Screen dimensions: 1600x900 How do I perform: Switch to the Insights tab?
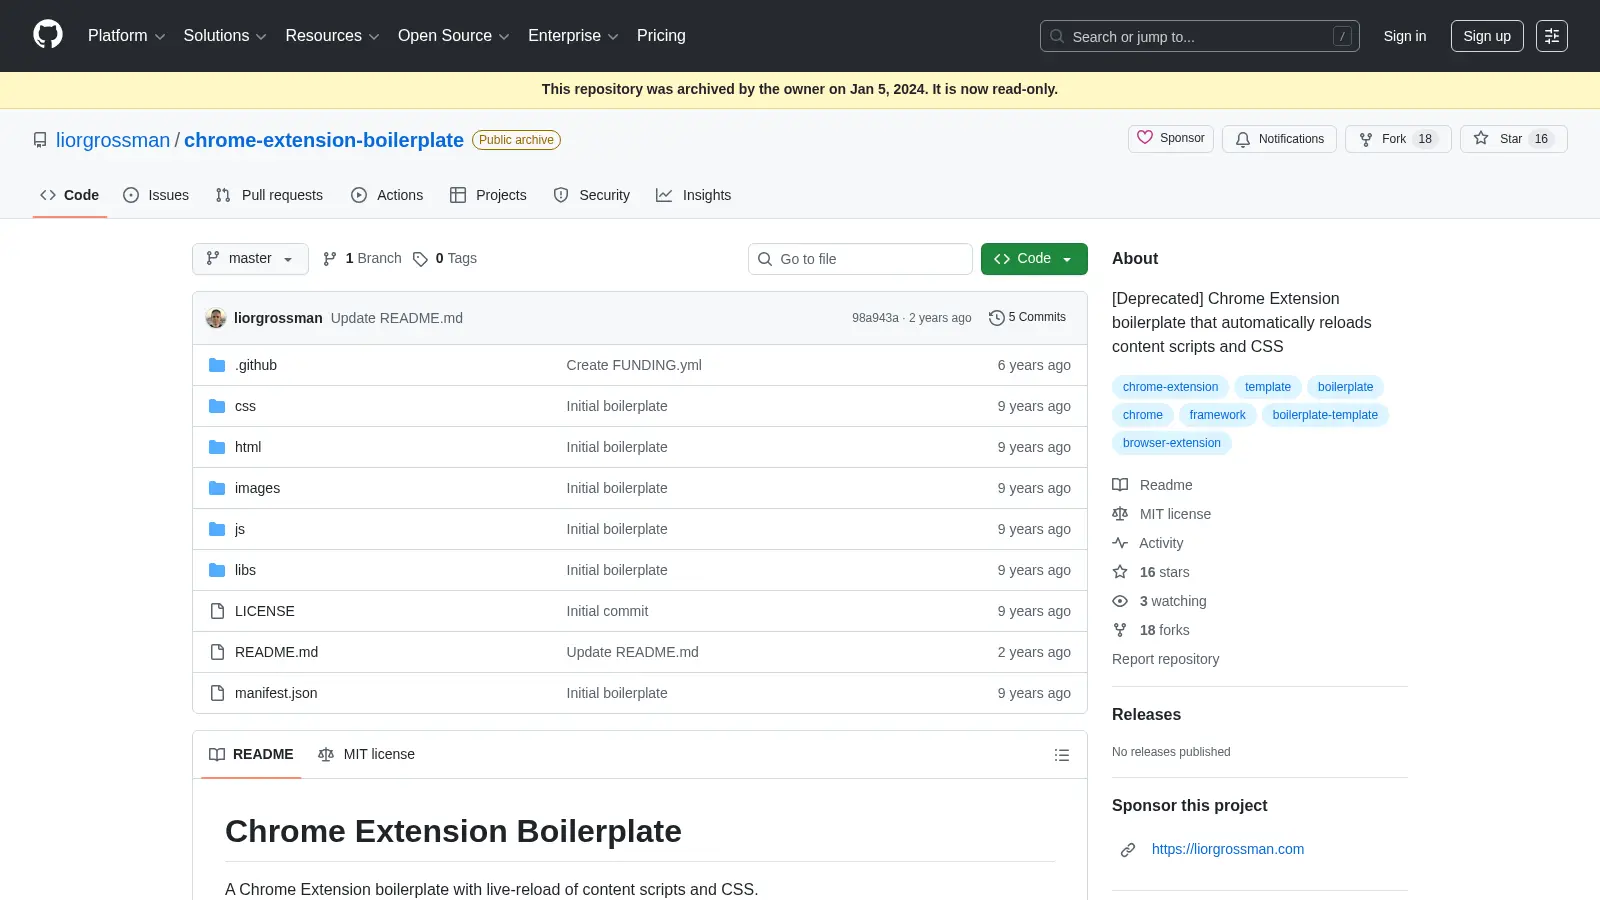click(694, 195)
